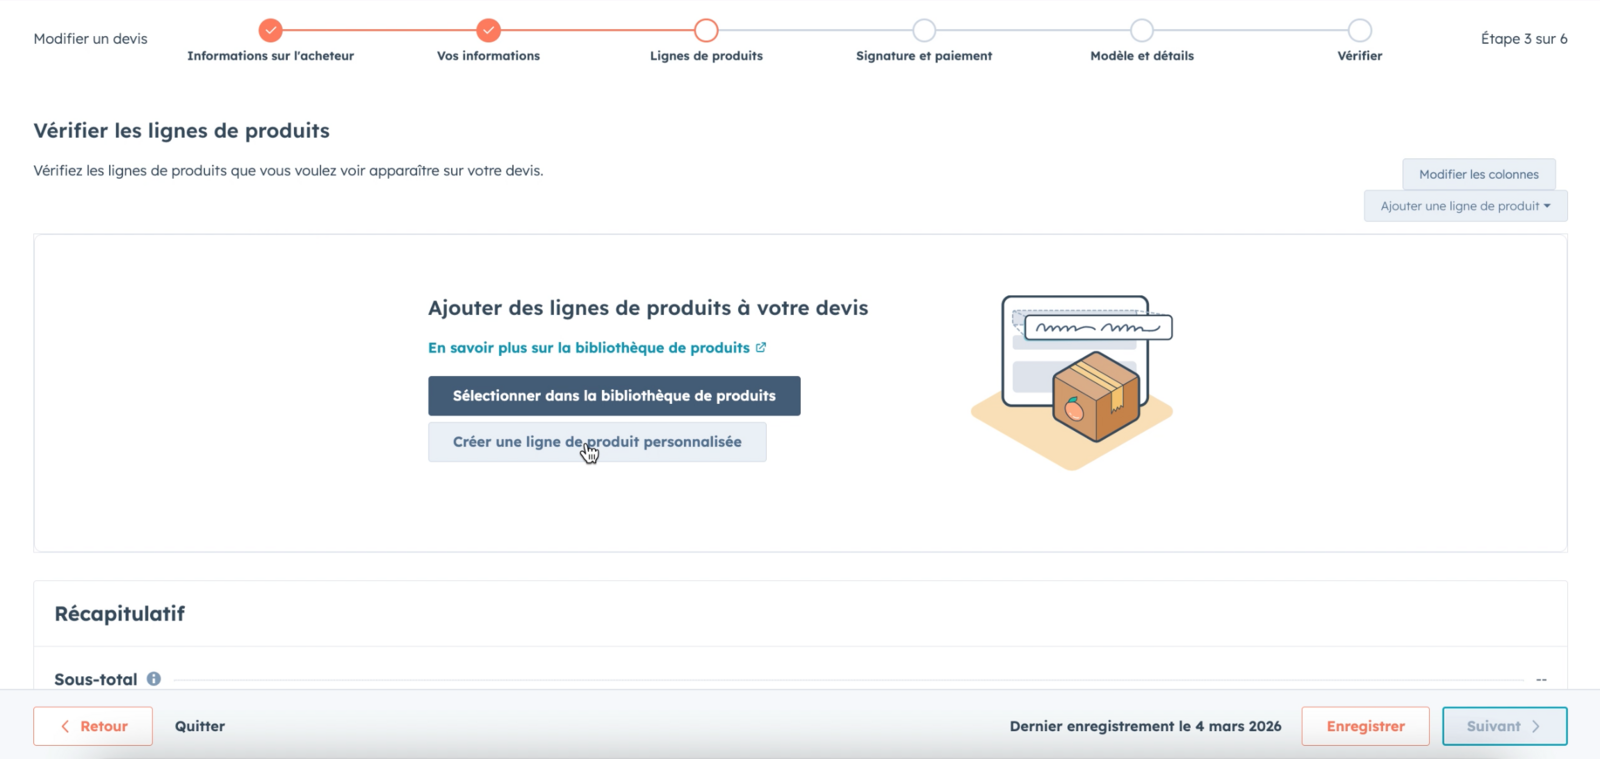Click the Récapitulatif heading
The image size is (1600, 759).
(120, 614)
